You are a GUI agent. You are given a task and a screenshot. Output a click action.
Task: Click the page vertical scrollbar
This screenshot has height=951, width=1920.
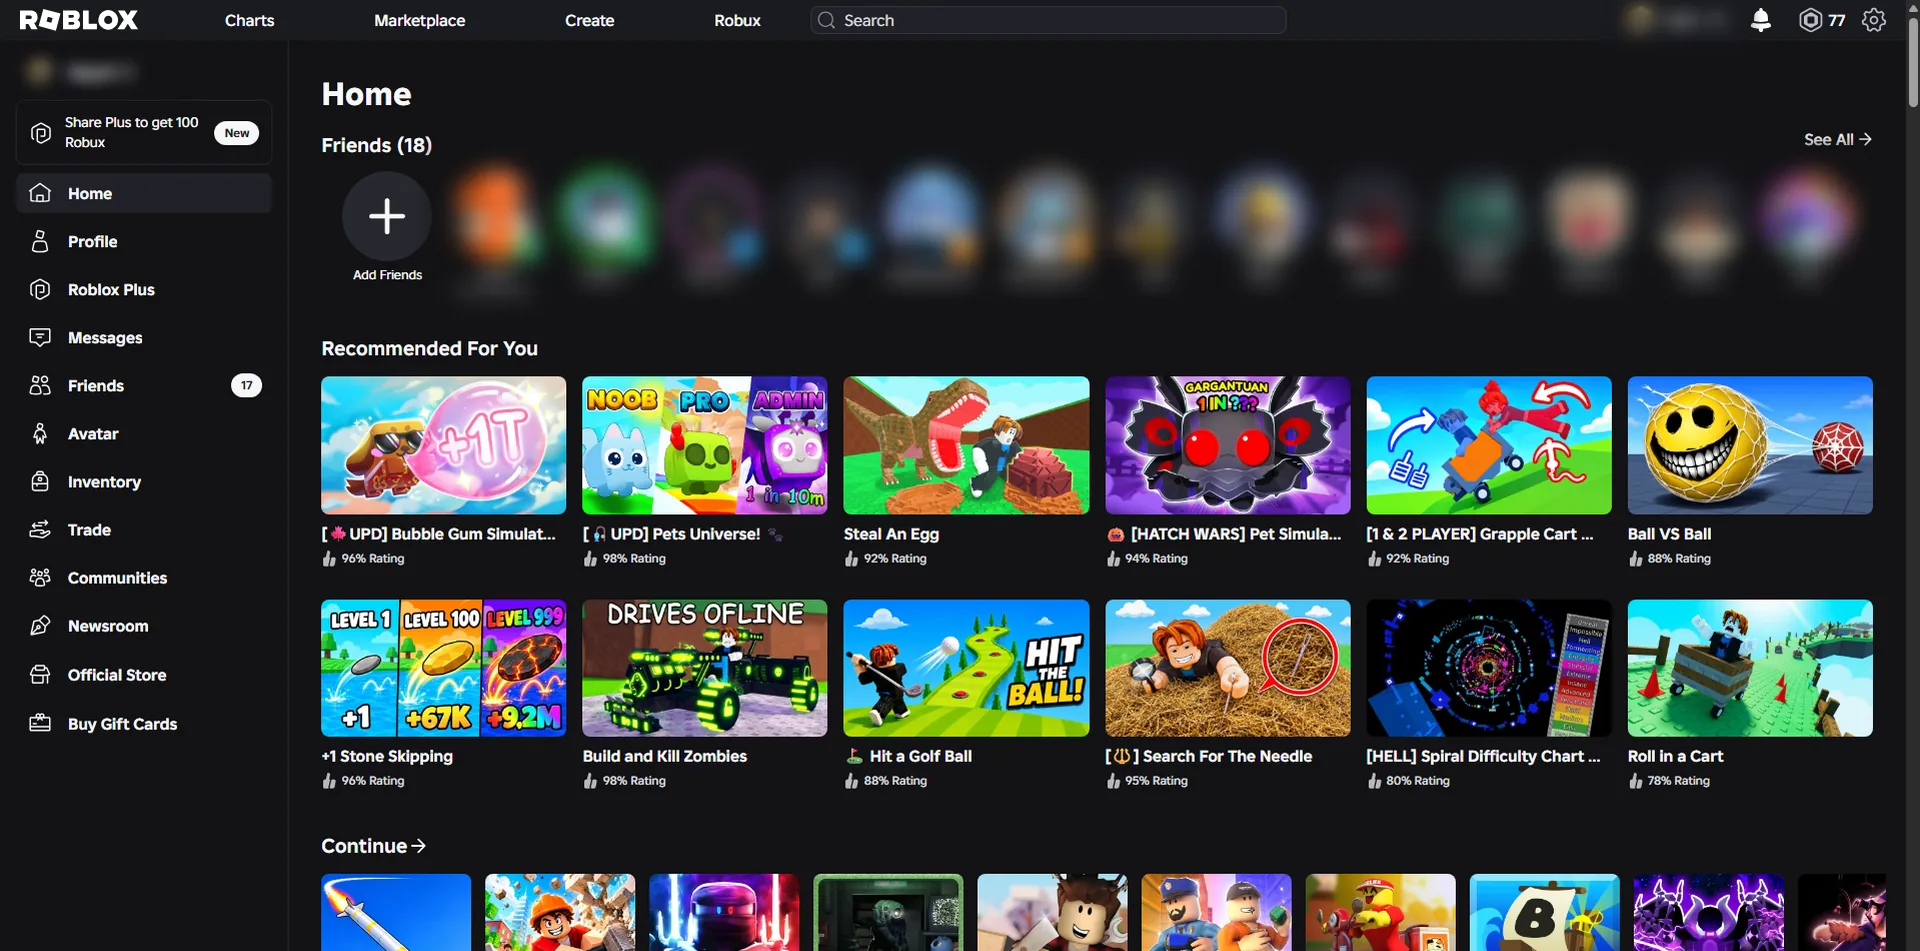coord(1912,60)
